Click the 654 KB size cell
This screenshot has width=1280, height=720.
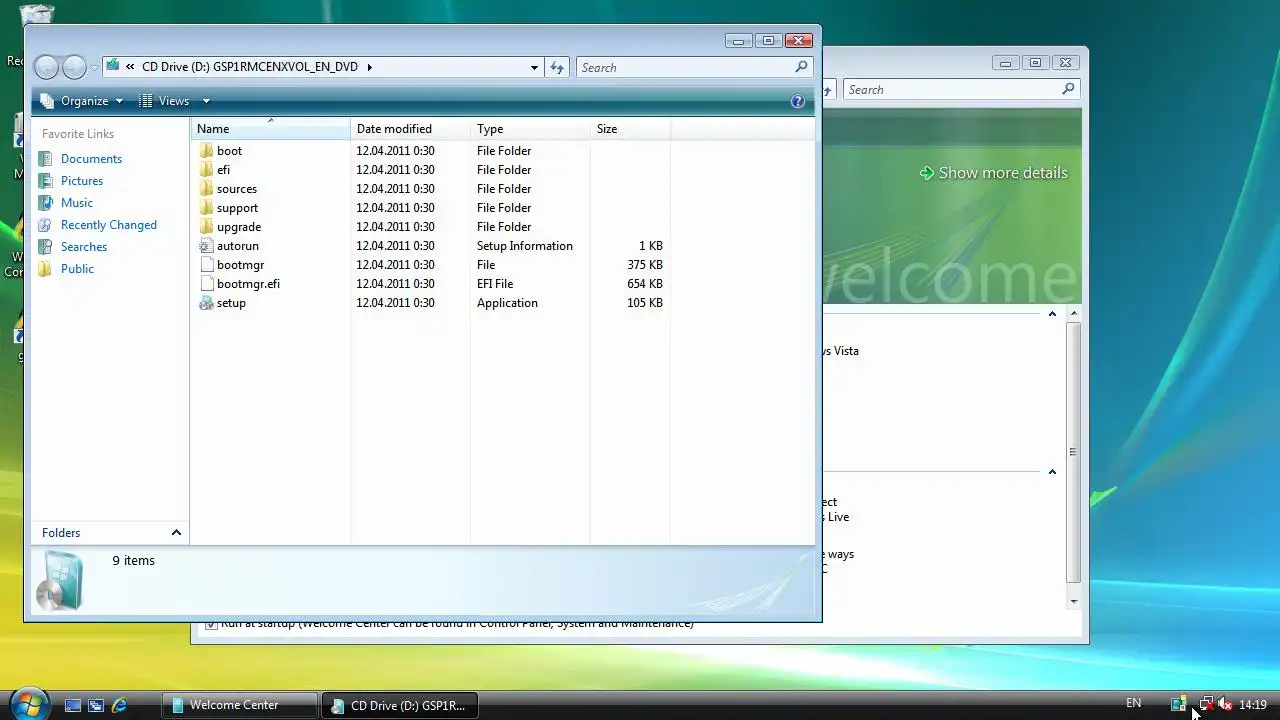(645, 284)
